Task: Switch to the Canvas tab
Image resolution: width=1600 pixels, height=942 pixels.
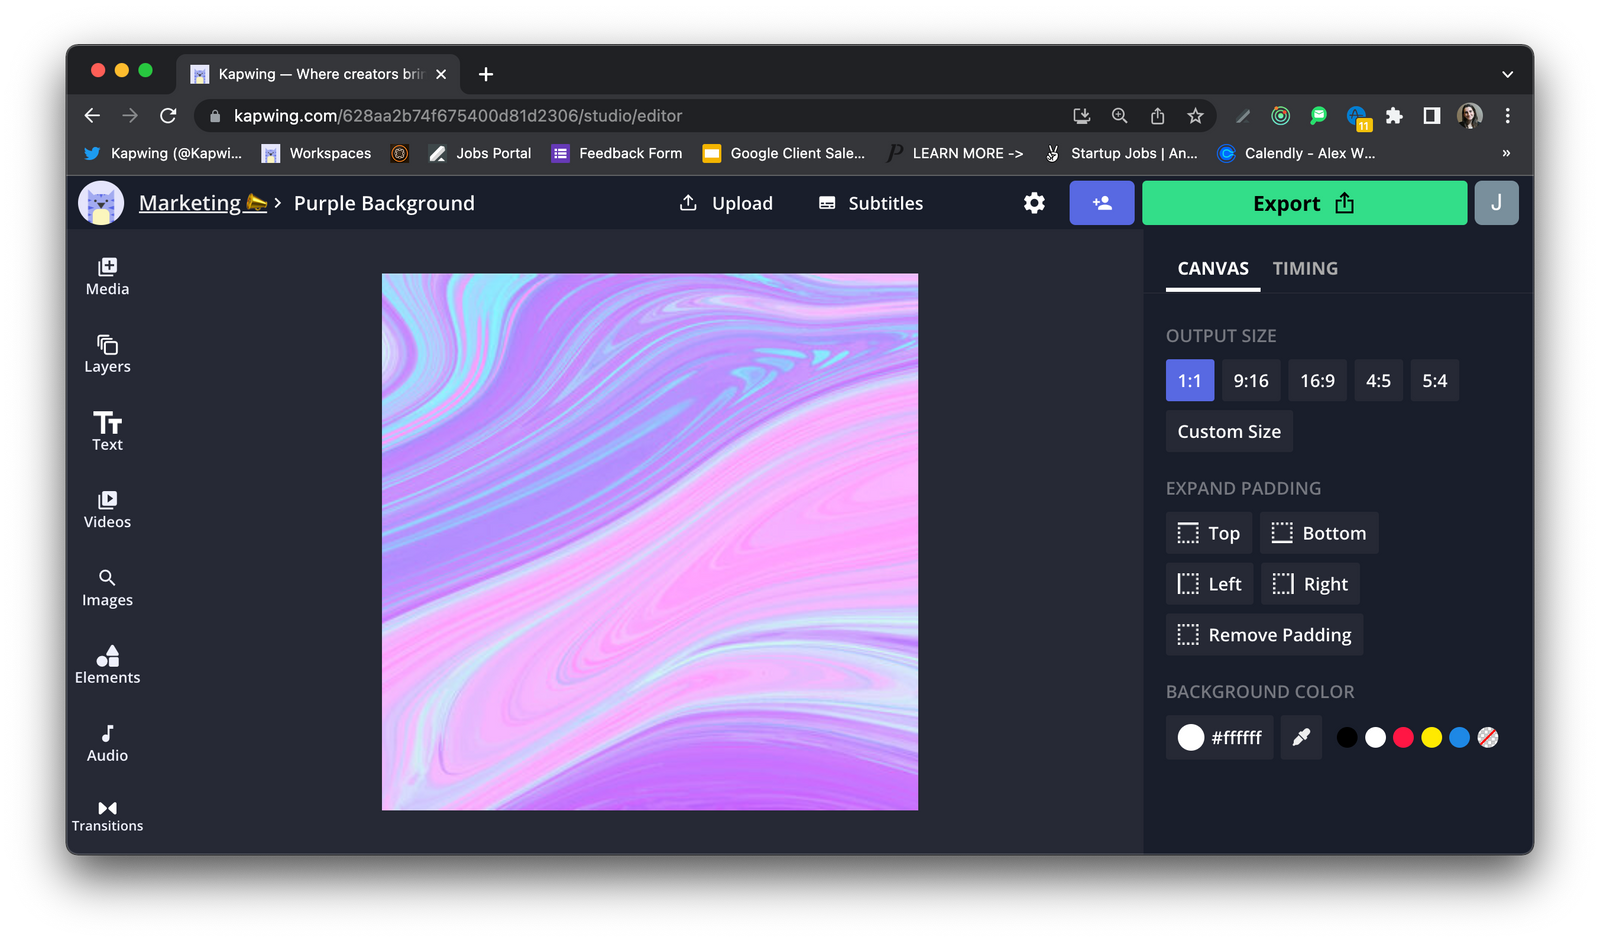Action: [x=1212, y=268]
